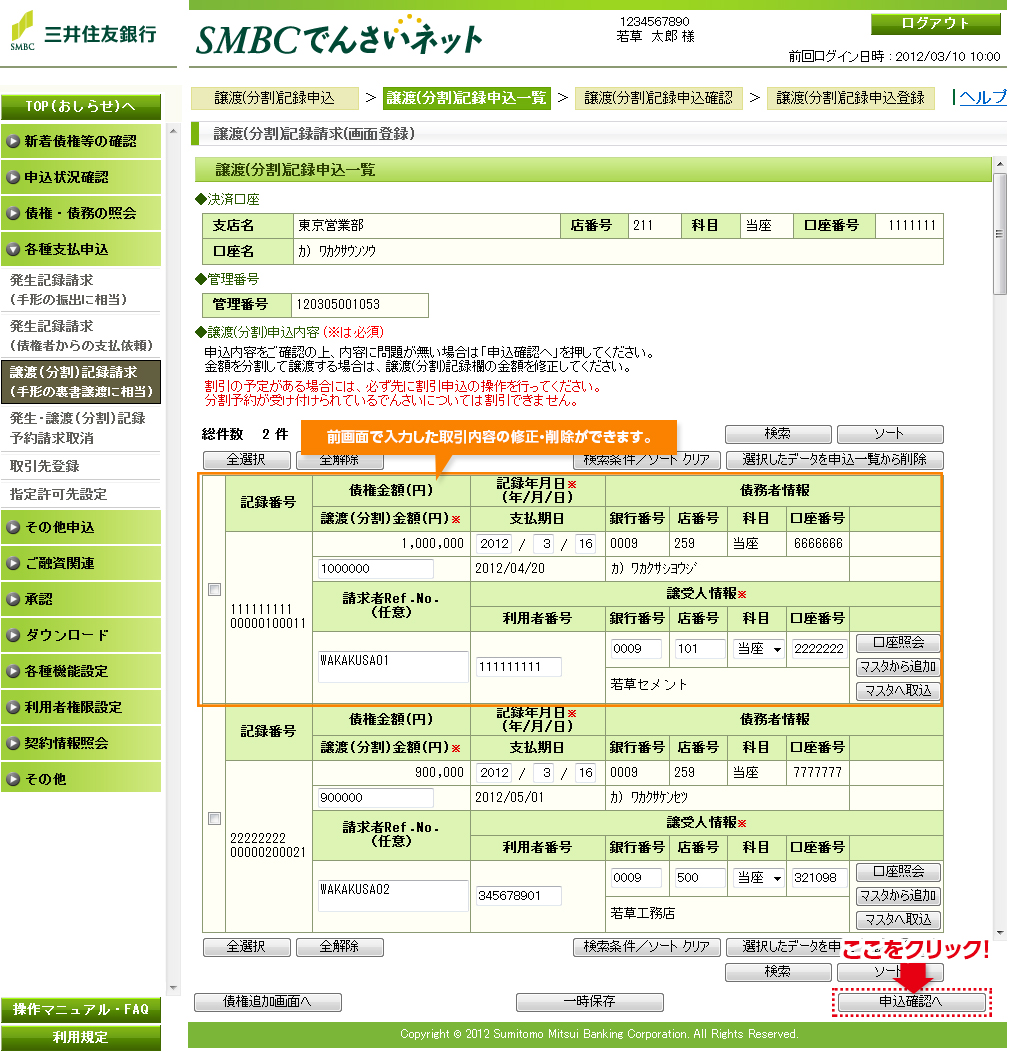Click 口座照会 for 若草セメント
Image resolution: width=1012 pixels, height=1052 pixels.
click(899, 643)
